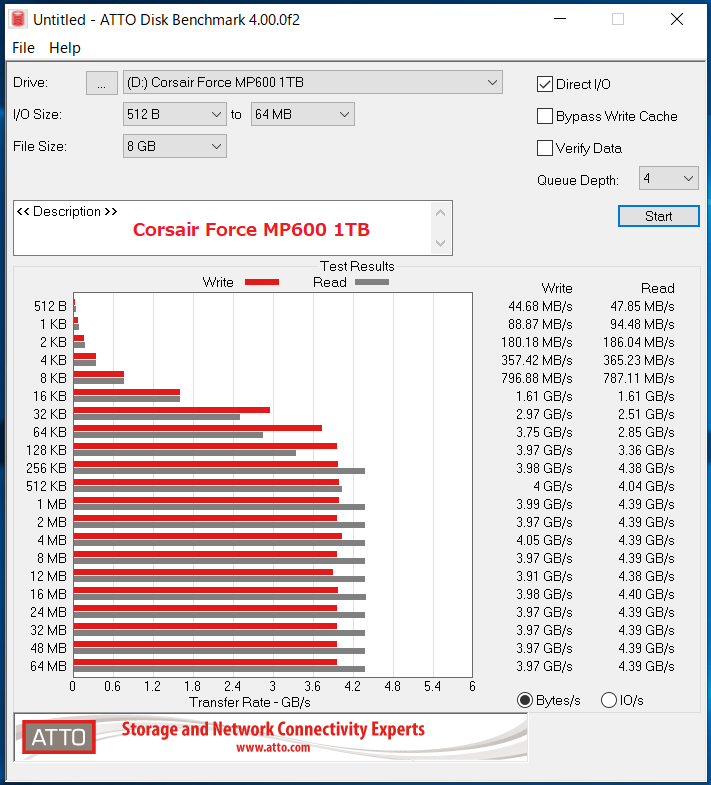
Task: Click the red Write legend swatch
Action: point(262,282)
